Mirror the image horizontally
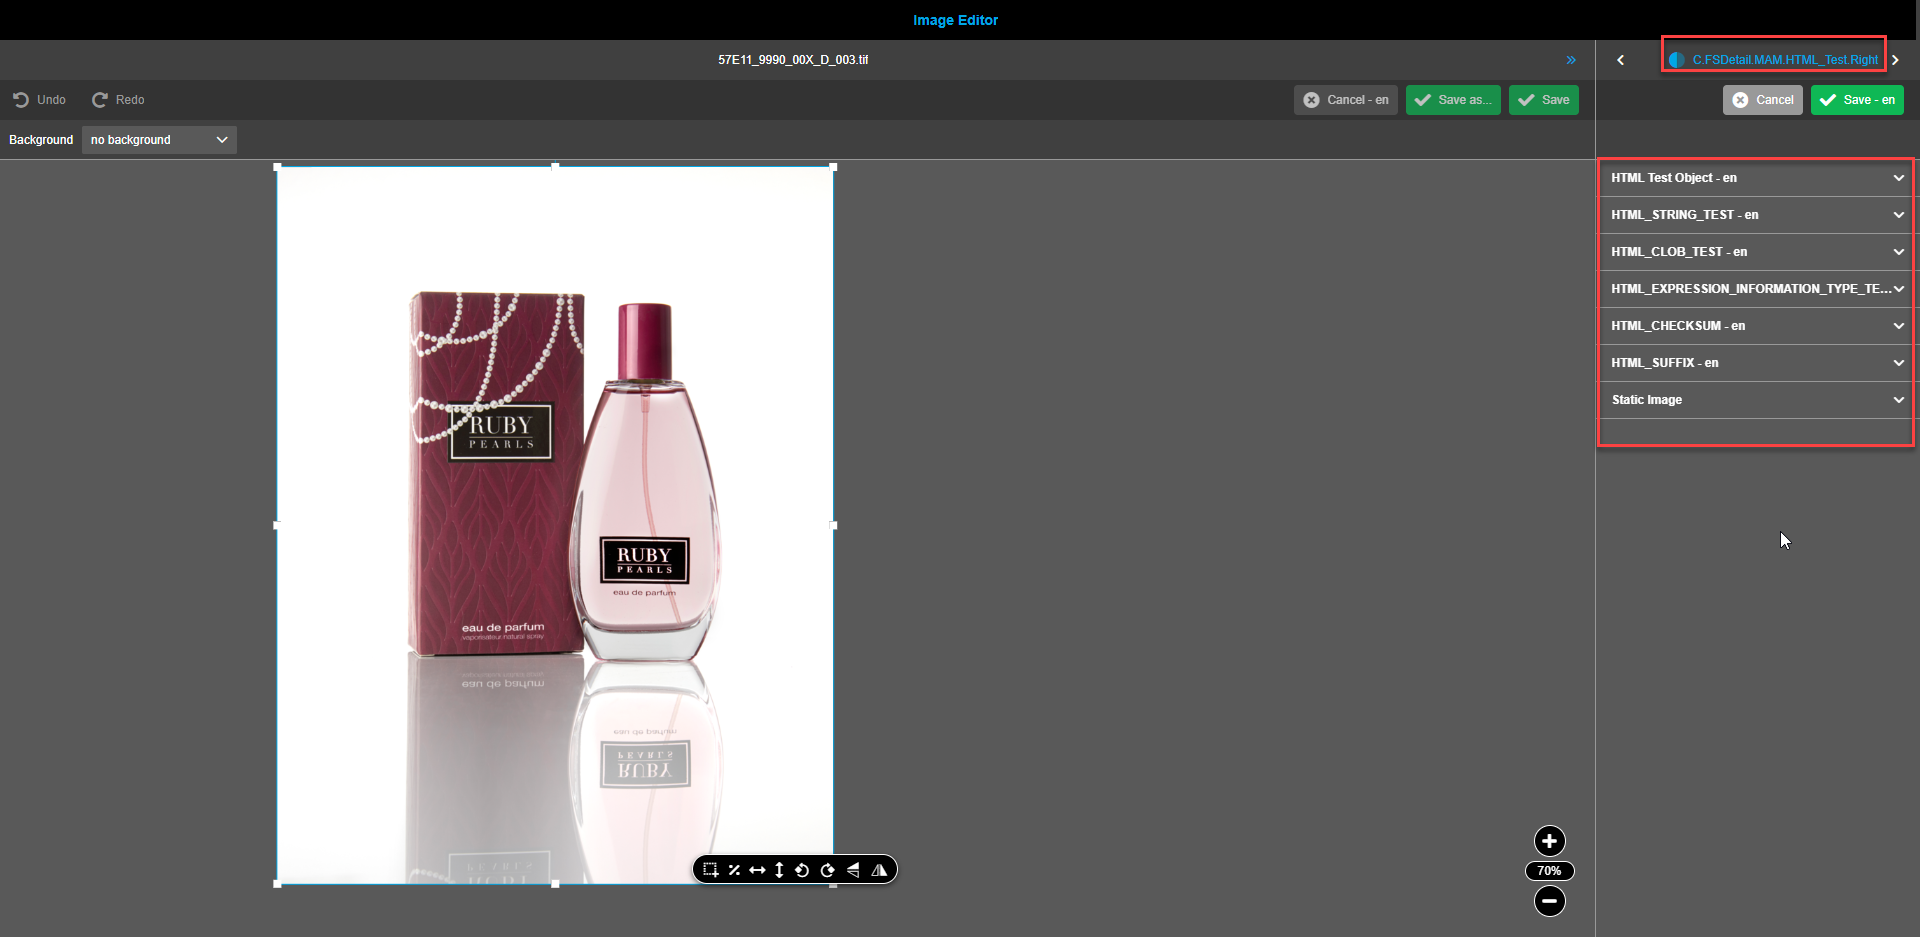The height and width of the screenshot is (937, 1920). point(878,869)
